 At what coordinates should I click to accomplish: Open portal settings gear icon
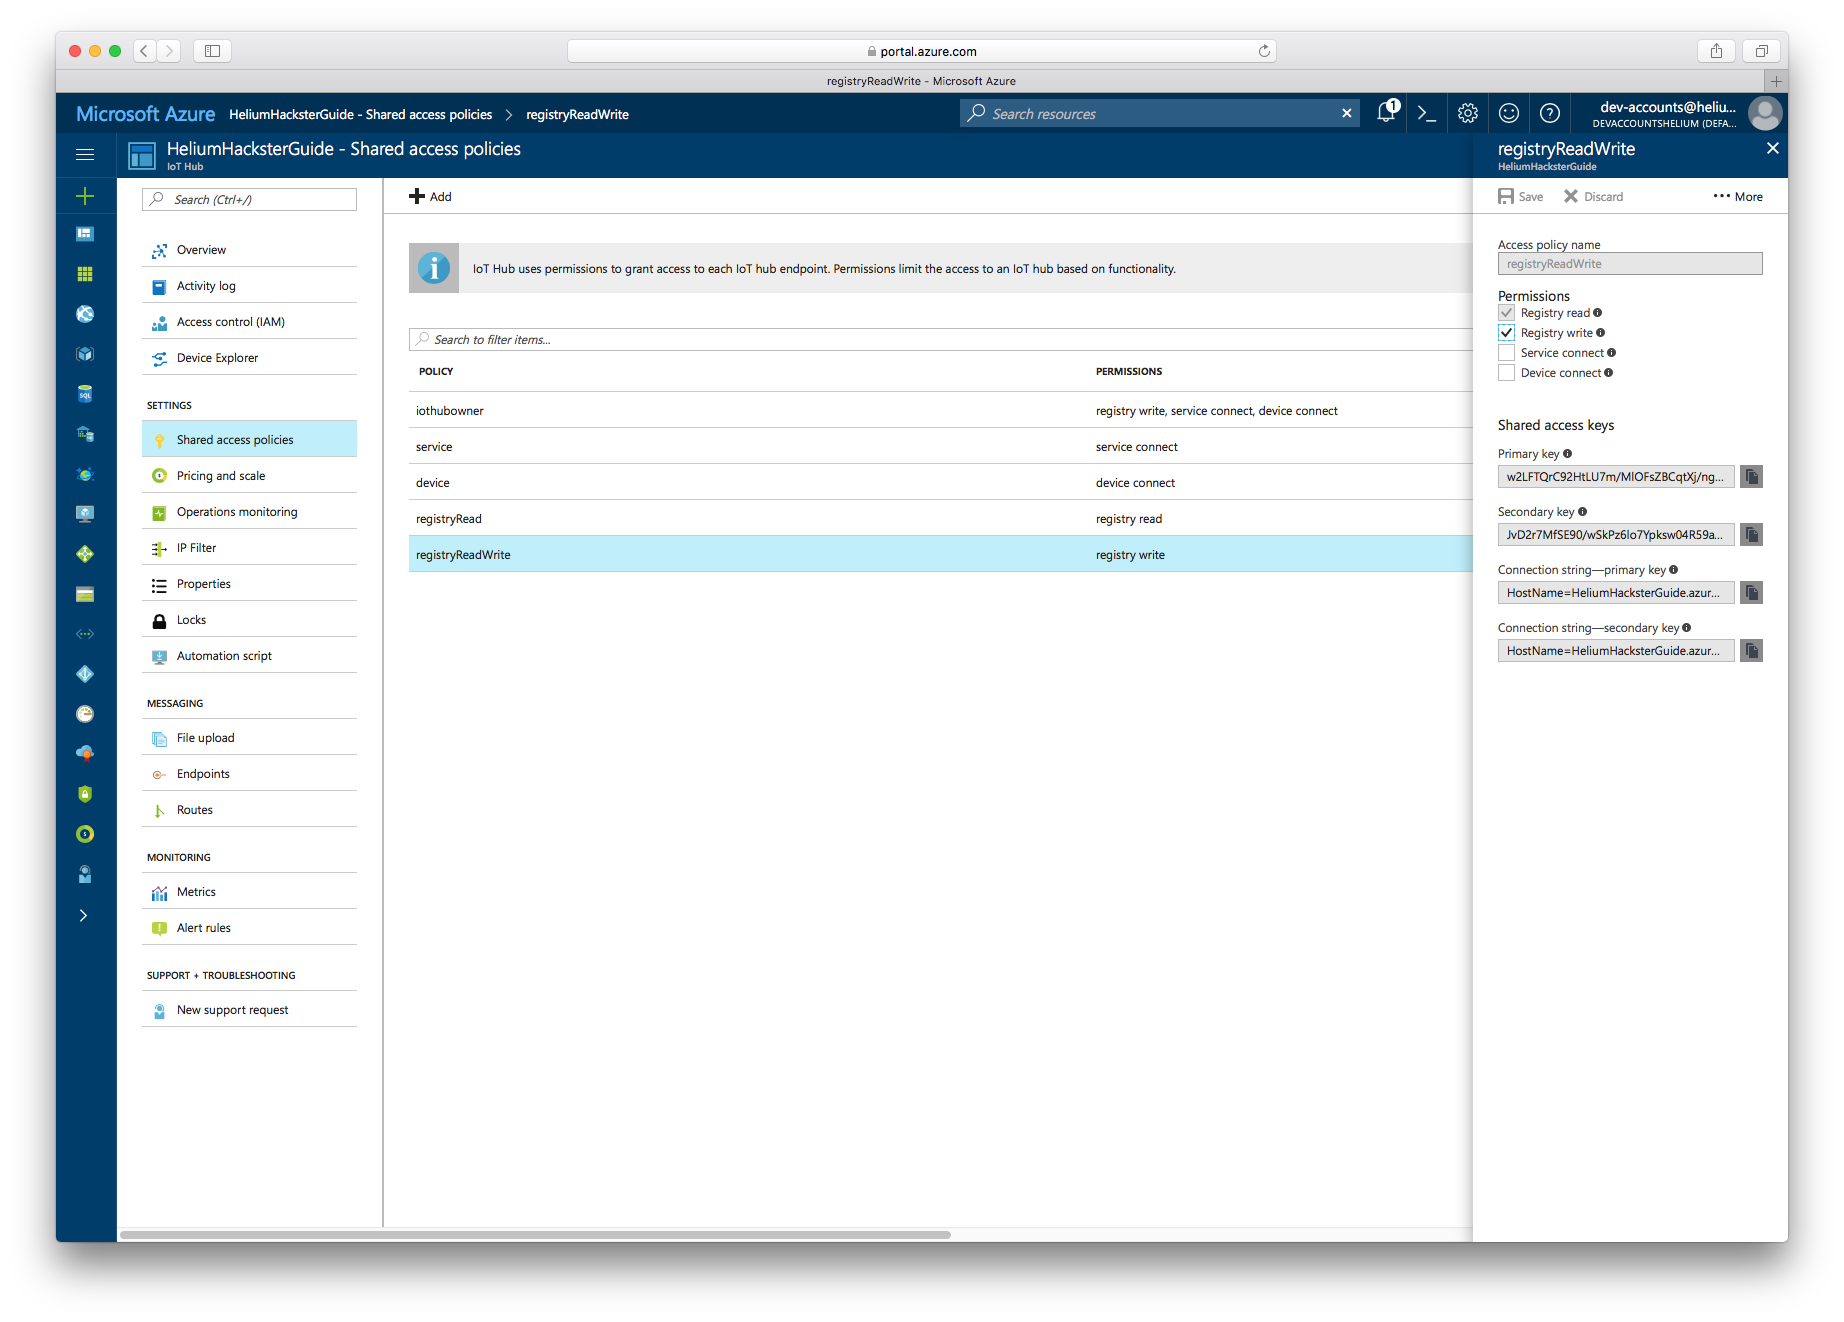[x=1468, y=114]
